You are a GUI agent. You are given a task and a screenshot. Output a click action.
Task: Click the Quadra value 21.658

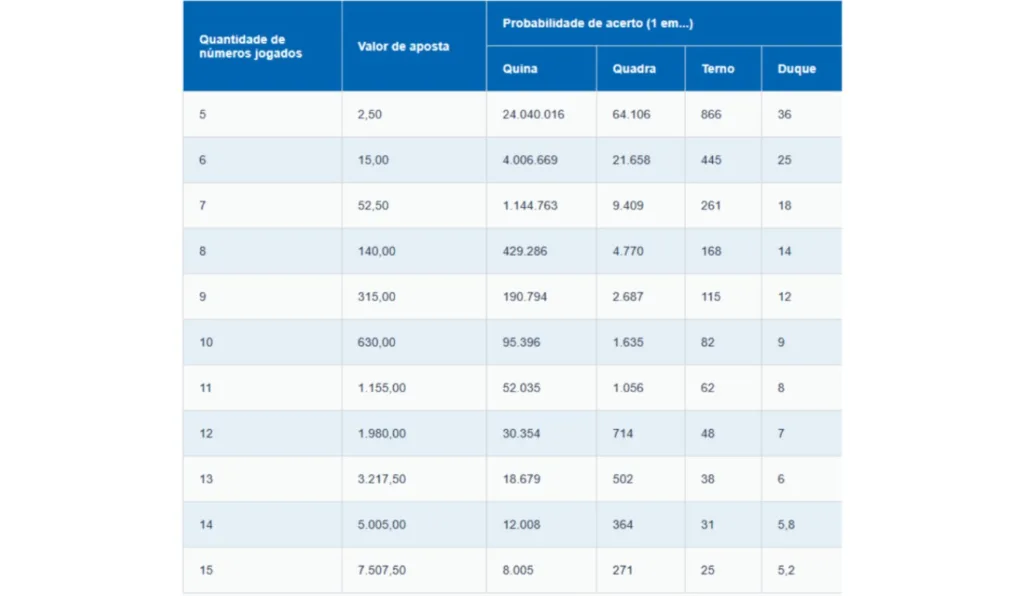[631, 160]
